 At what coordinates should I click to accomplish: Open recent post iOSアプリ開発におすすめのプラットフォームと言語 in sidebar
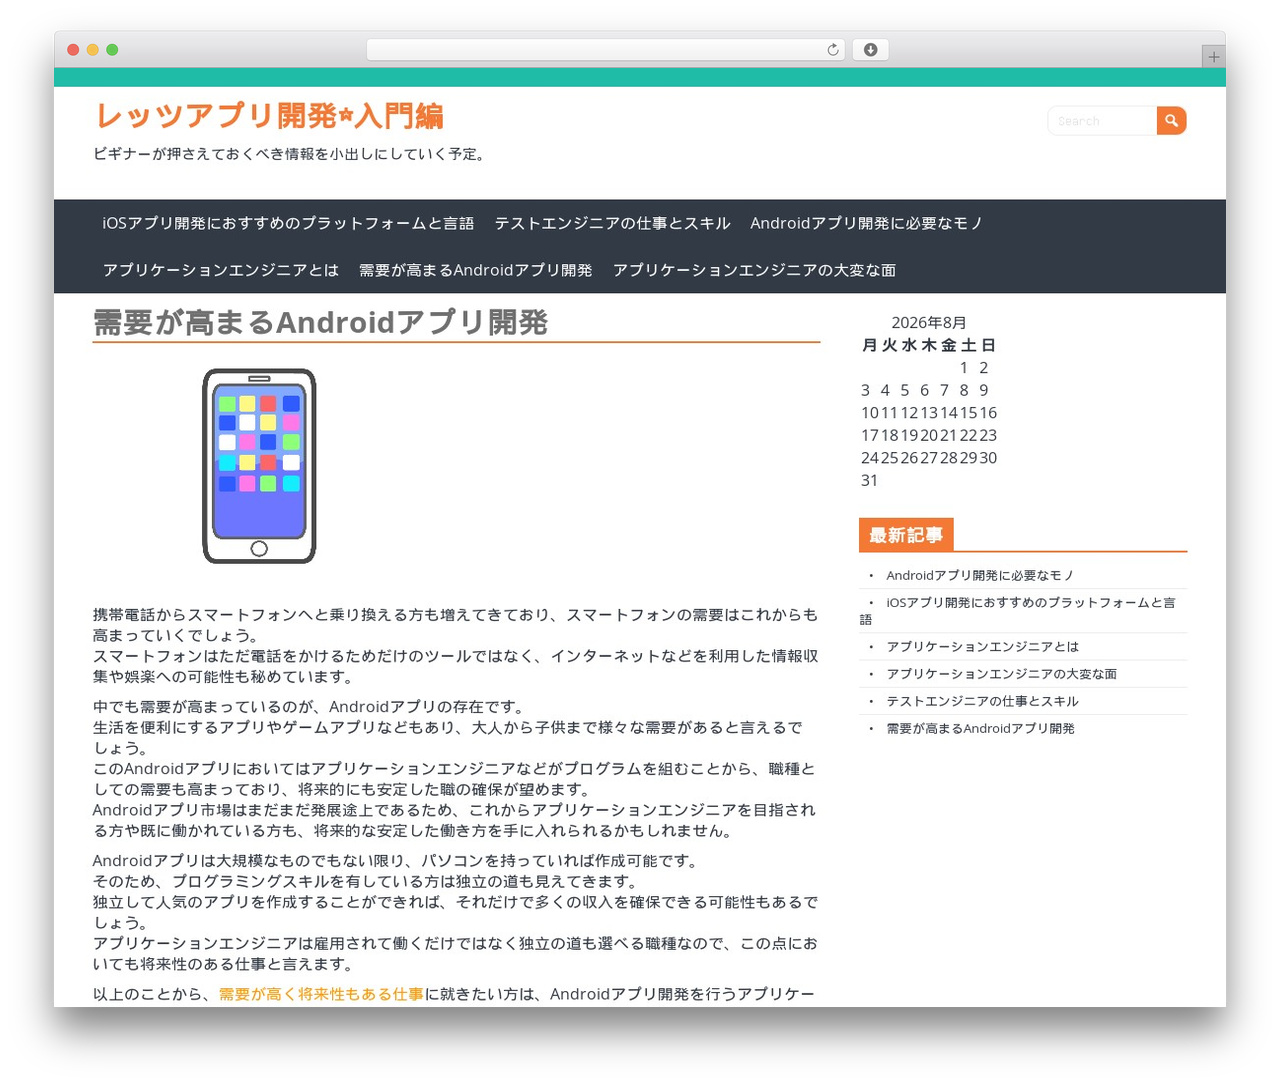[1018, 610]
